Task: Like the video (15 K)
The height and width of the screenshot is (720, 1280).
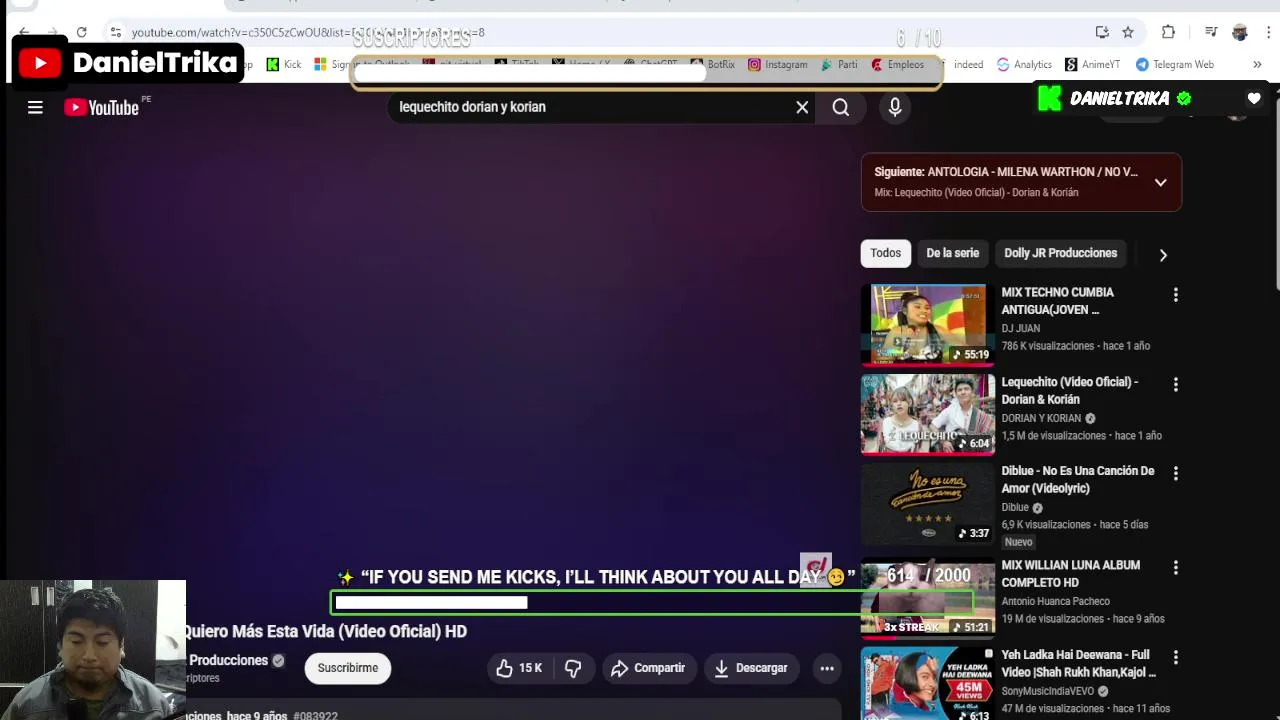Action: pyautogui.click(x=520, y=668)
